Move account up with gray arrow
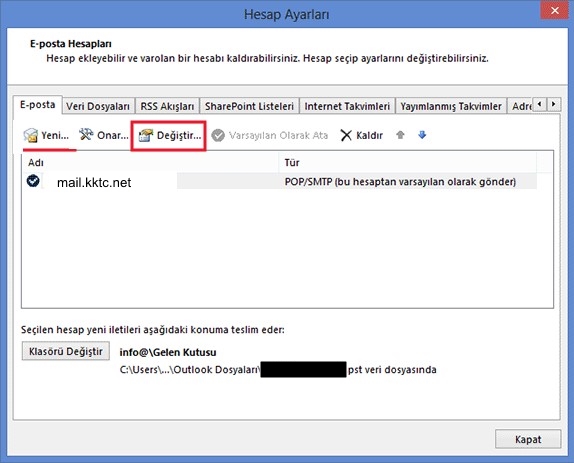 click(x=400, y=135)
